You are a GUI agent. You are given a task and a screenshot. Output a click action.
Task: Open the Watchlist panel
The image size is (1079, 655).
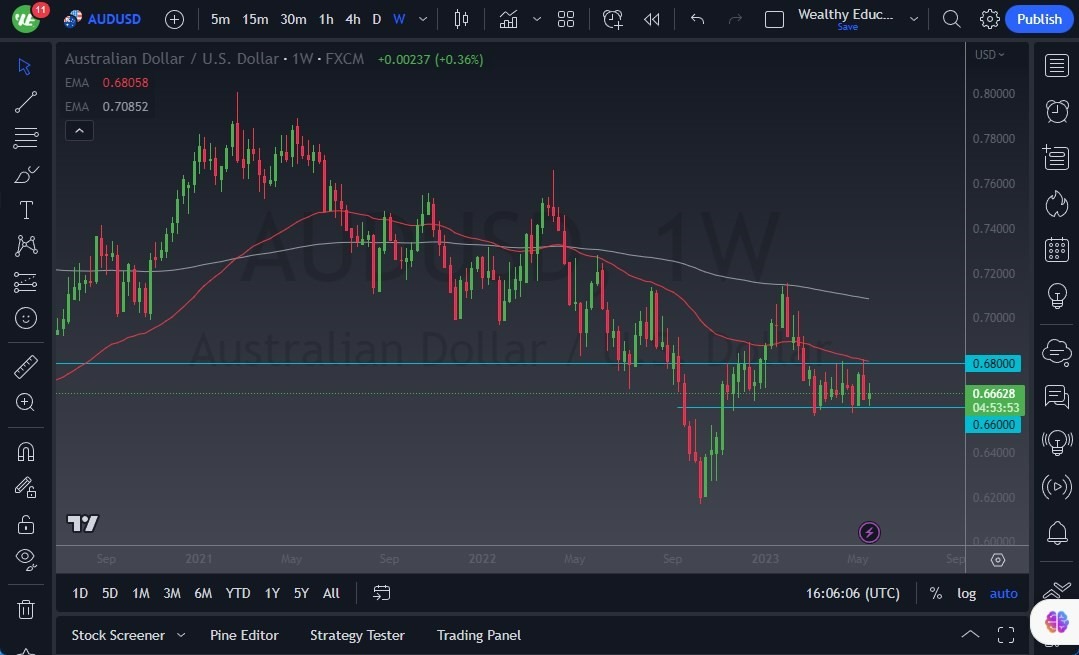[x=1056, y=65]
